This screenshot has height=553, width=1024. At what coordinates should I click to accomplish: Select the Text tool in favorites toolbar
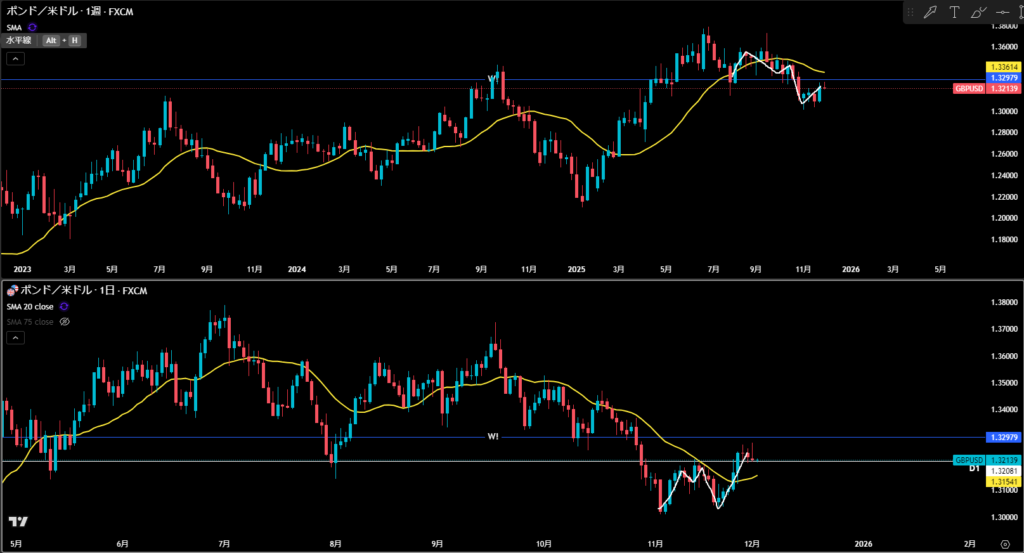point(954,12)
